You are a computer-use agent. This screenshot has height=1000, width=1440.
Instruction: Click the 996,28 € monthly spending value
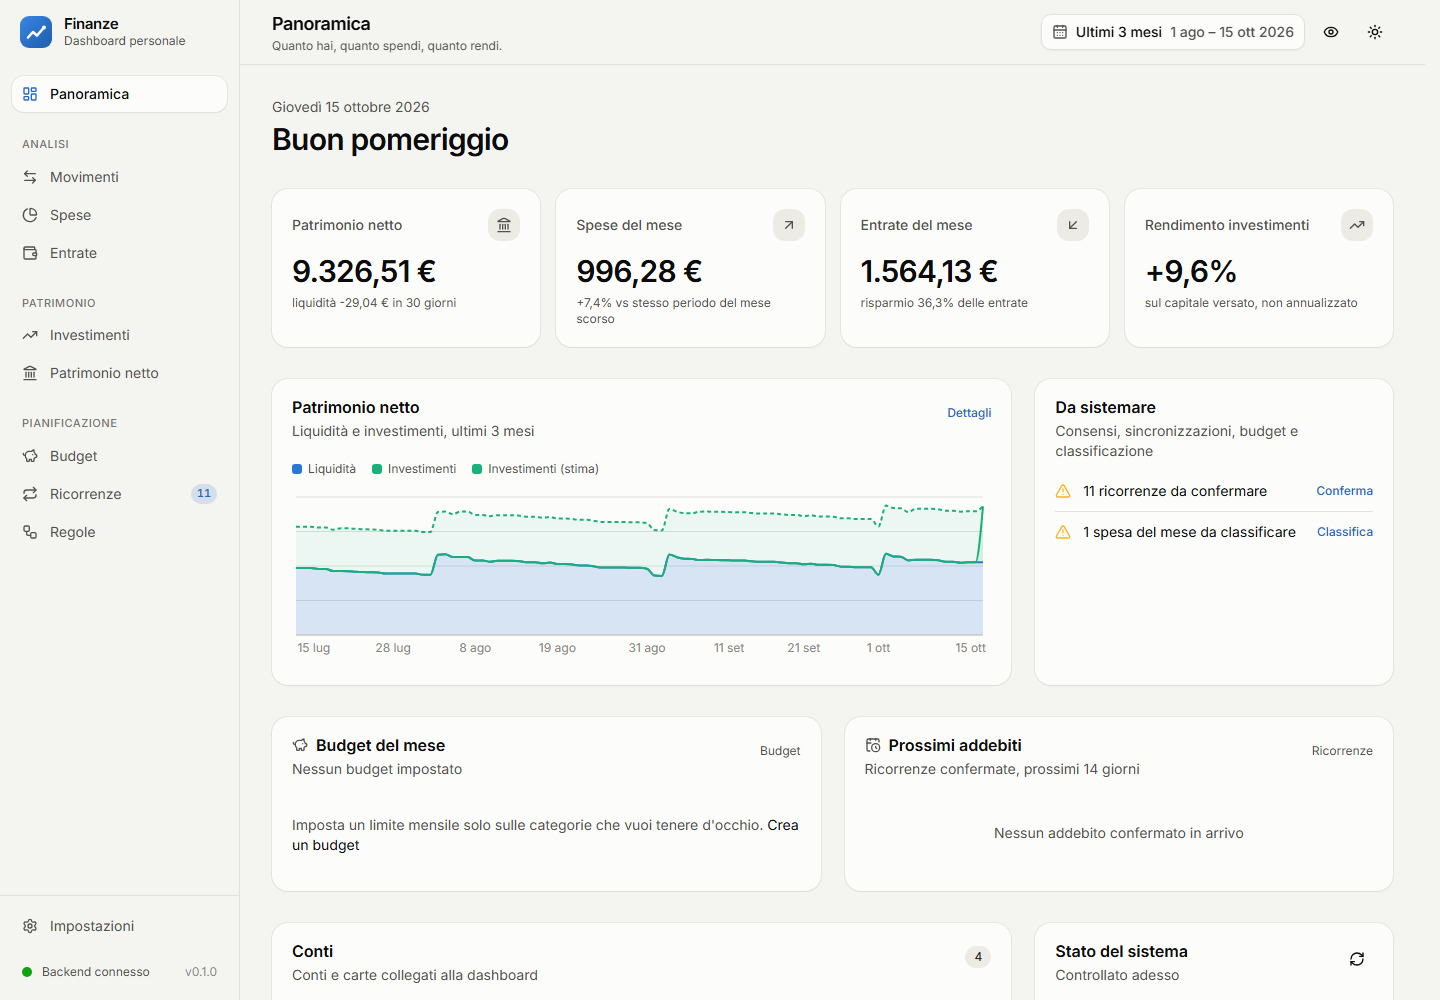[x=639, y=271]
